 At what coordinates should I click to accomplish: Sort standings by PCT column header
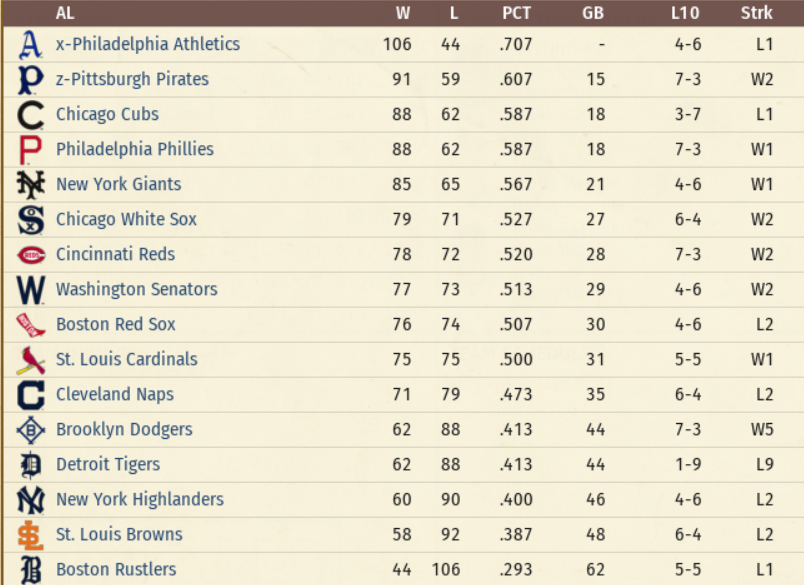(517, 14)
